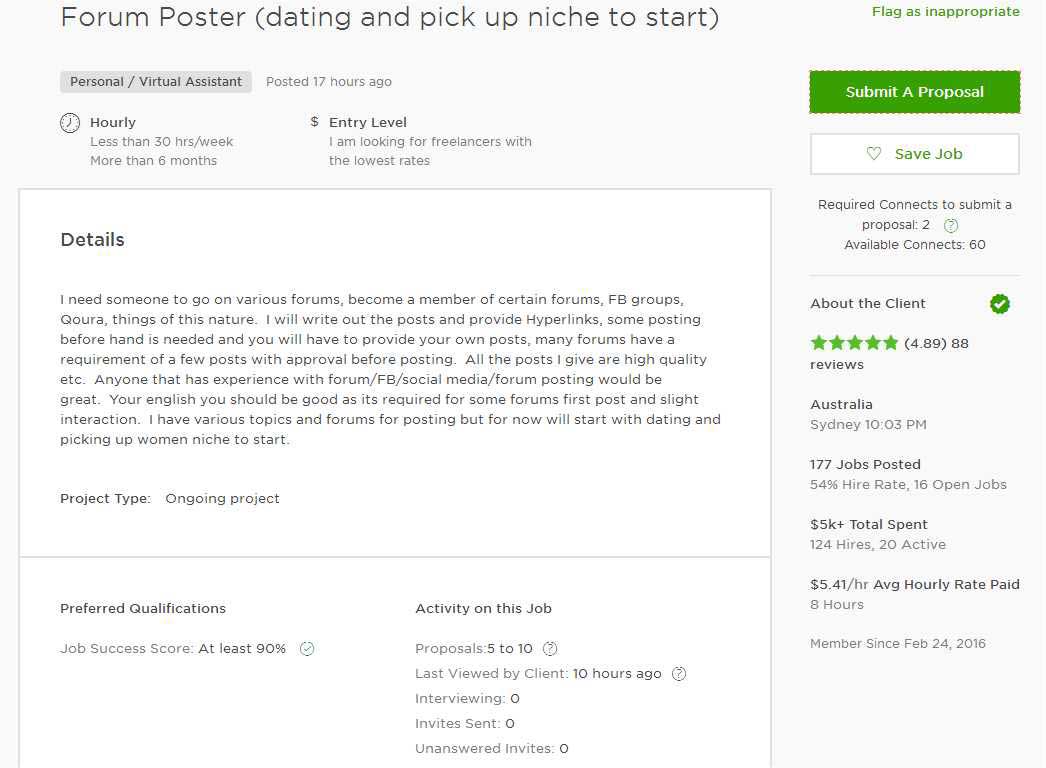The height and width of the screenshot is (768, 1046).
Task: Click the dollar icon beside Entry Level
Action: [314, 121]
